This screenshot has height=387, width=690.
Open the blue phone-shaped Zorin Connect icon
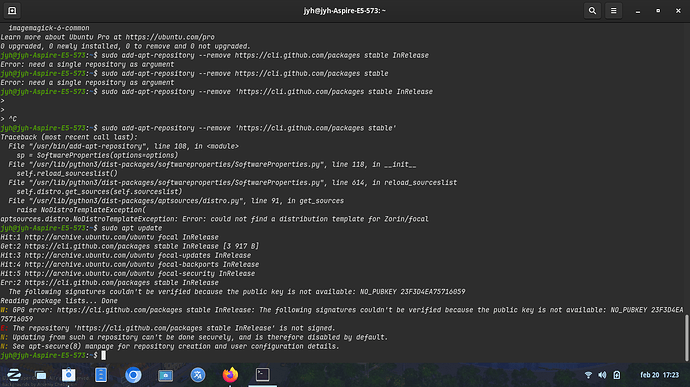coord(101,375)
